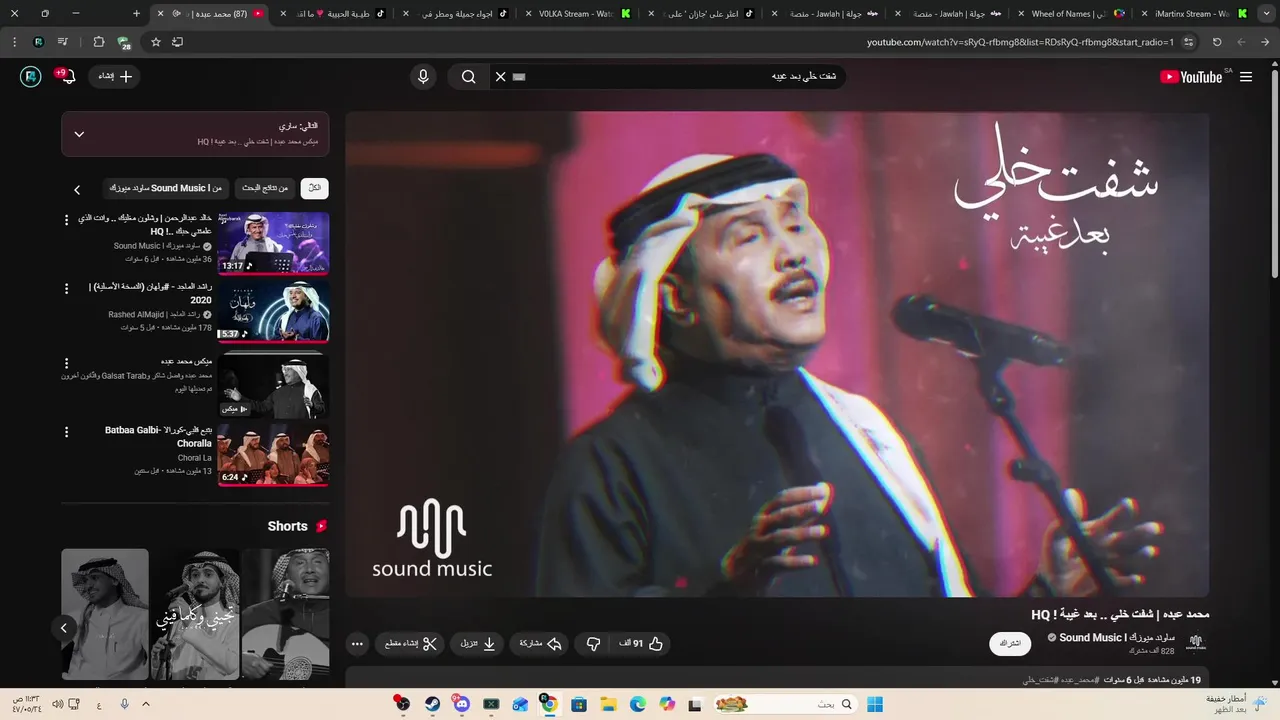The height and width of the screenshot is (720, 1280).
Task: Open the middle Short with Arabic calligraphy
Action: pos(195,614)
